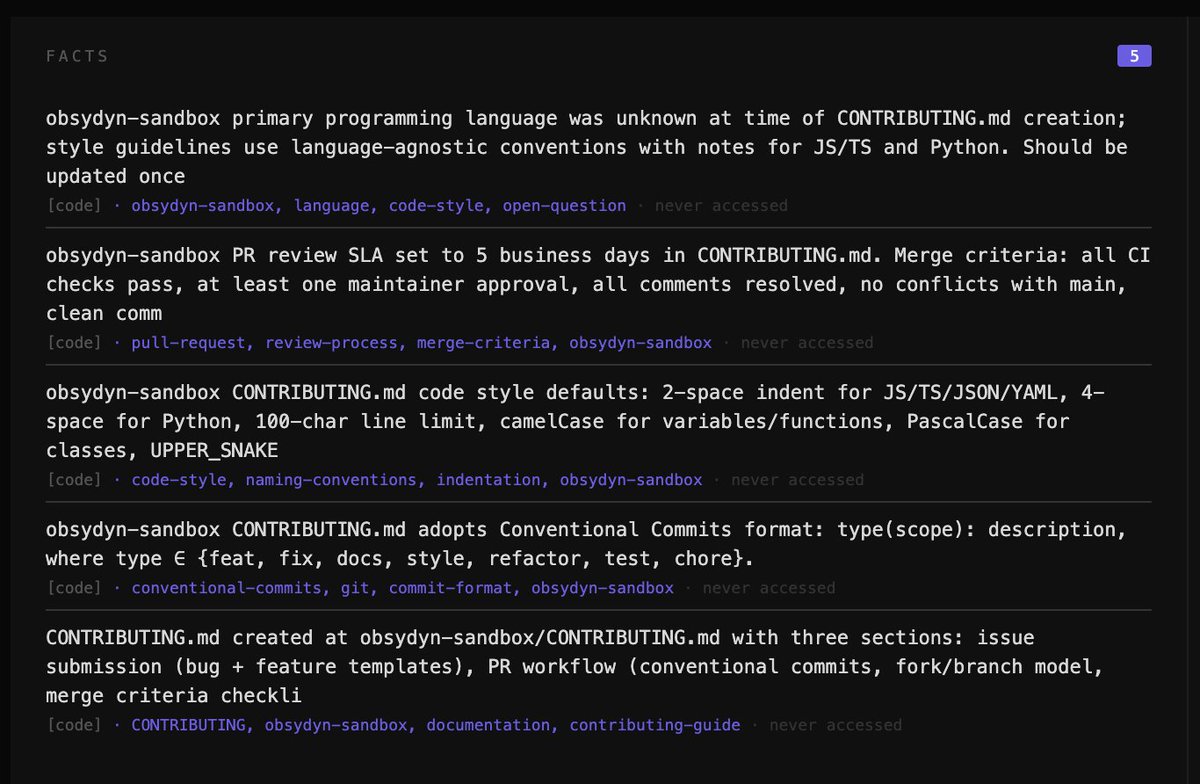Click the [code] label under the language fact

(74, 206)
